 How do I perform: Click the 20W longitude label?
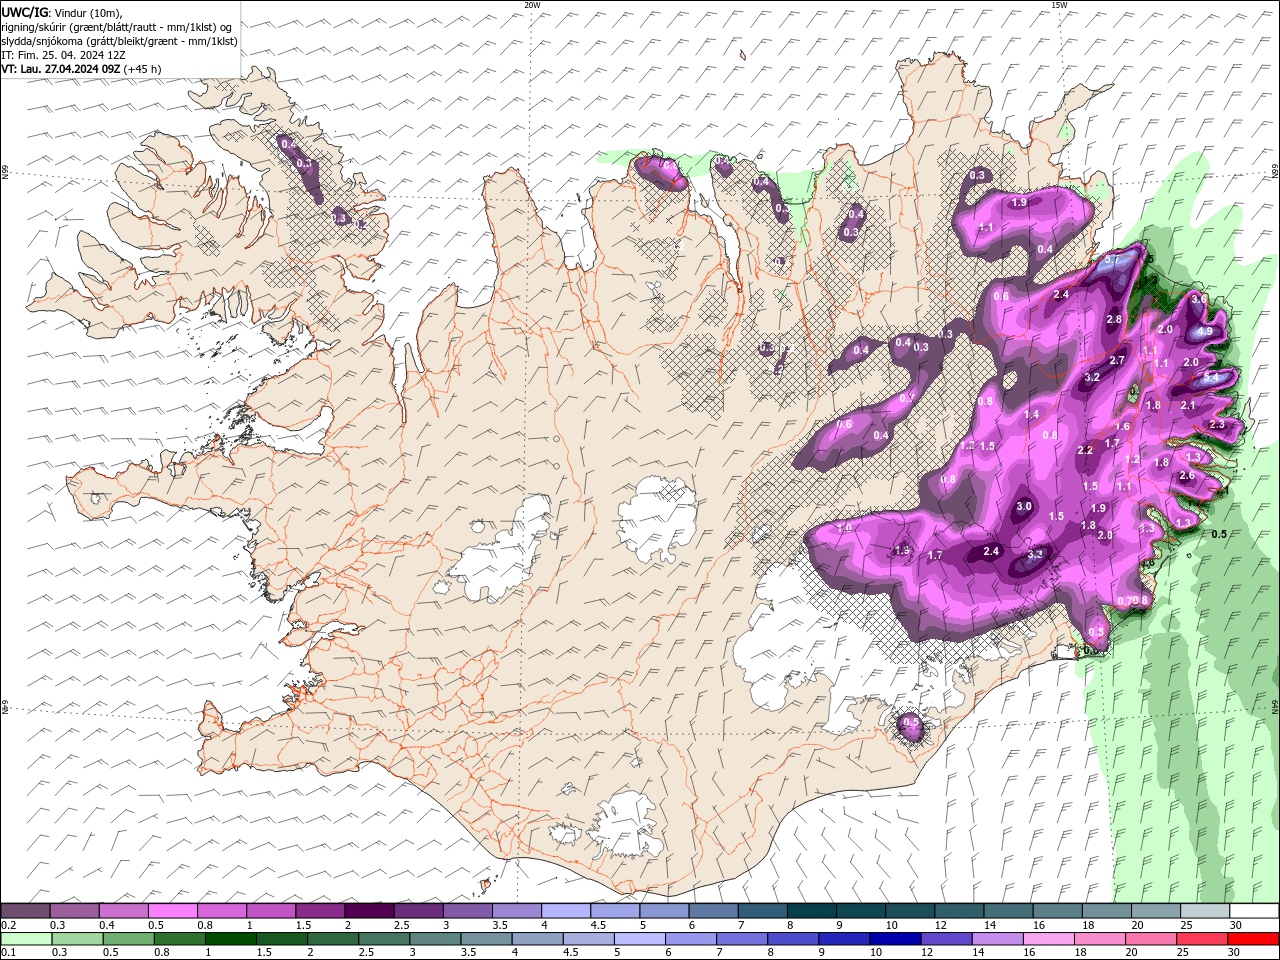[x=532, y=5]
